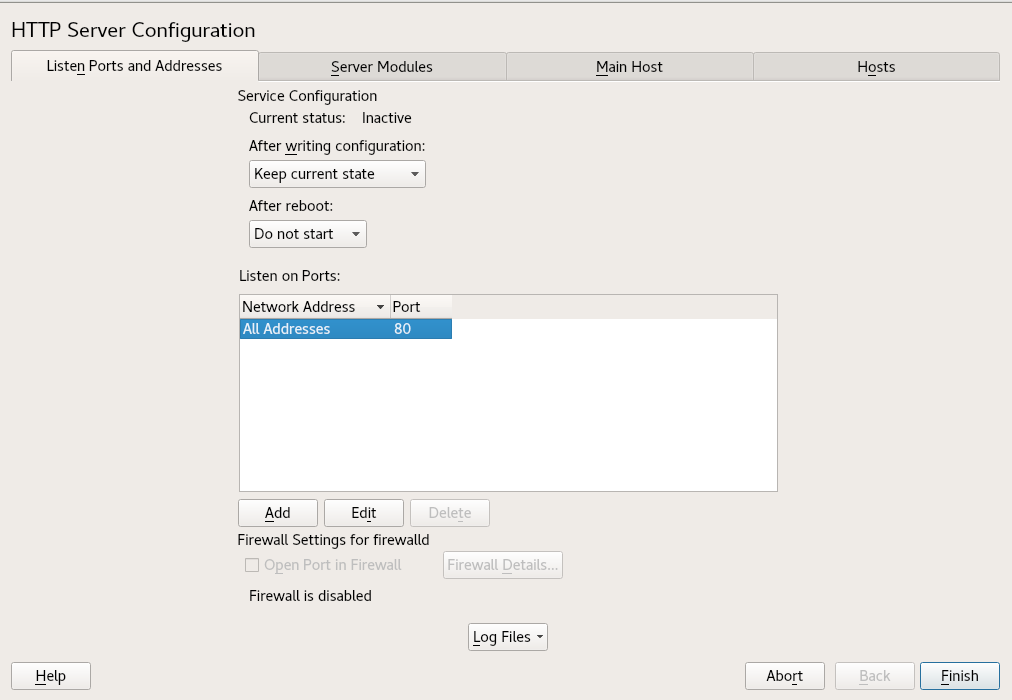Abort the HTTP server configuration
The width and height of the screenshot is (1012, 700).
coord(784,675)
